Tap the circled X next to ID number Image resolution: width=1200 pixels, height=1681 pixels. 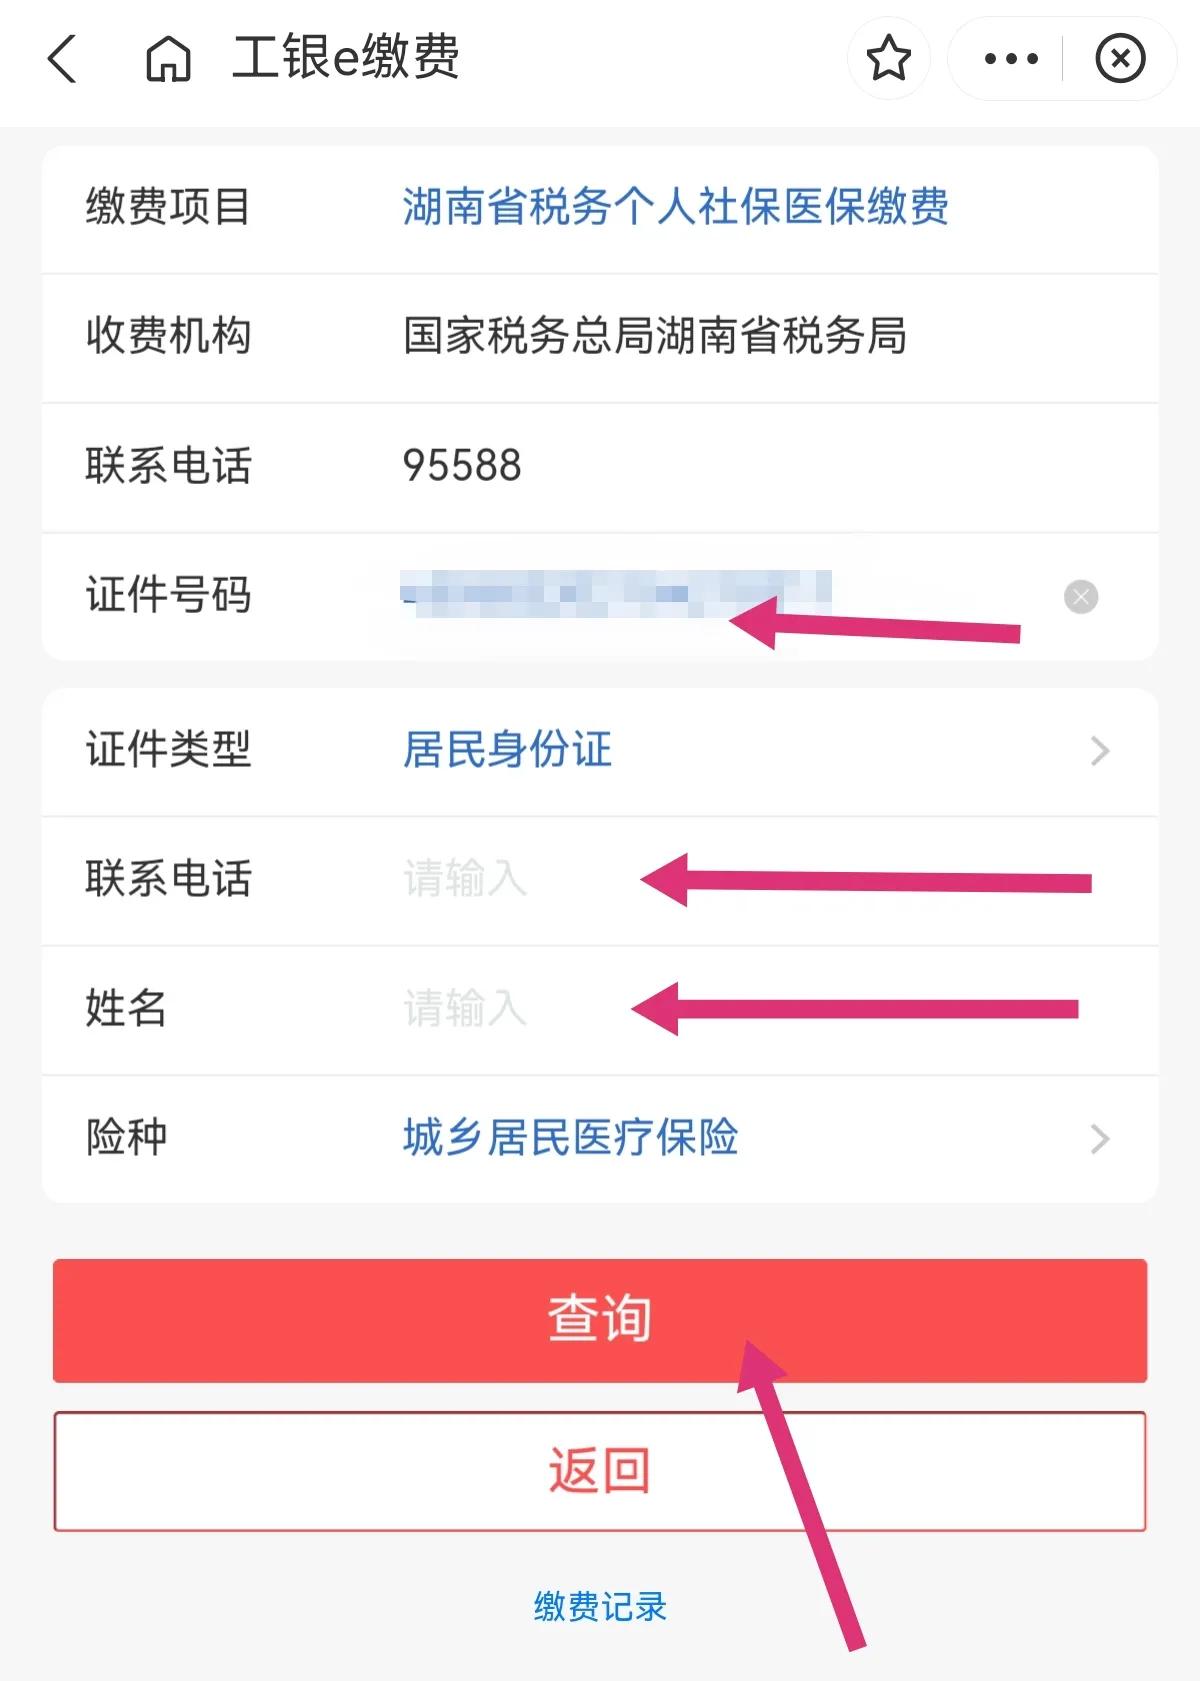[1079, 597]
